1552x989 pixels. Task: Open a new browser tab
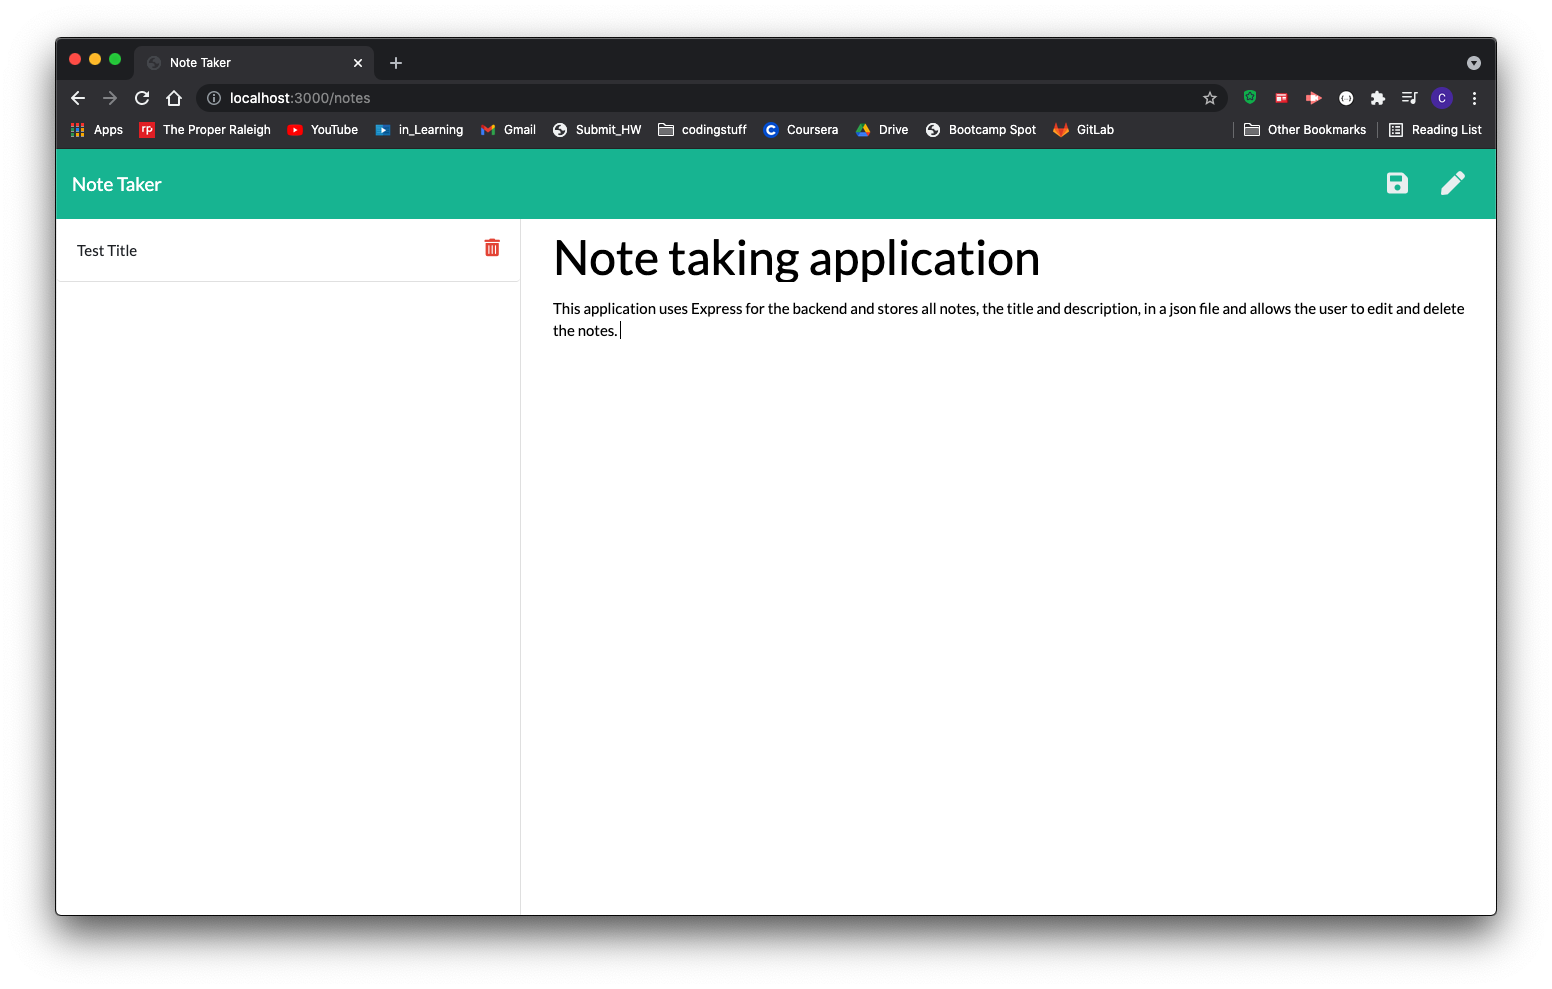pos(396,63)
